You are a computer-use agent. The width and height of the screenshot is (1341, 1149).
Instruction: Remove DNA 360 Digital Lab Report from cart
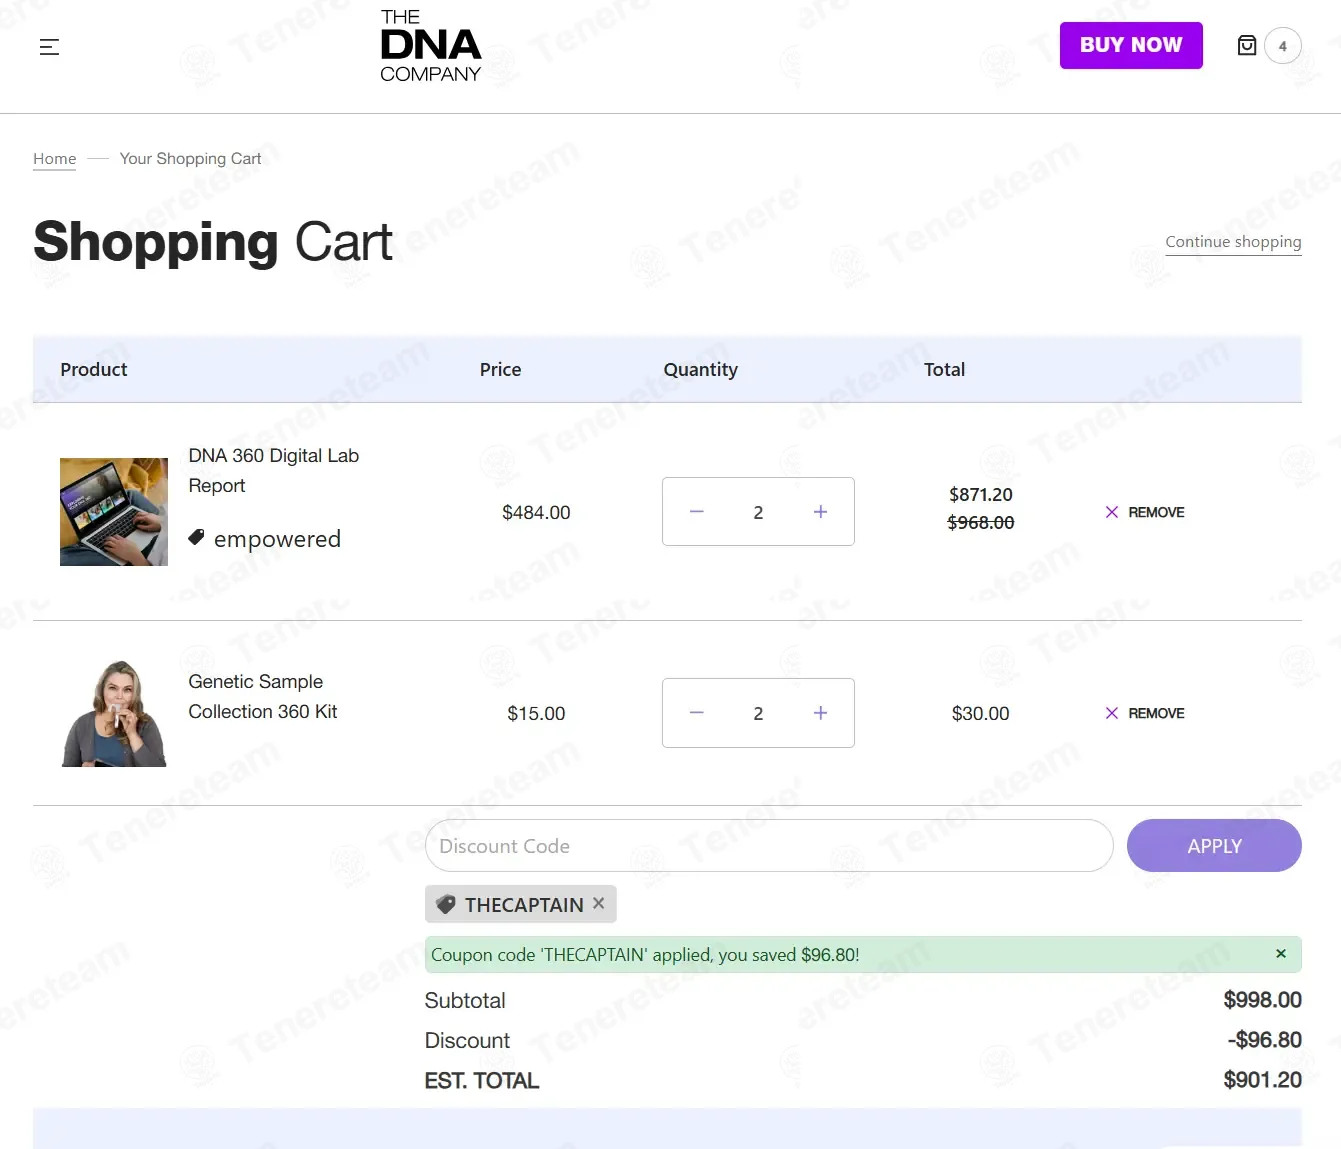(1145, 512)
